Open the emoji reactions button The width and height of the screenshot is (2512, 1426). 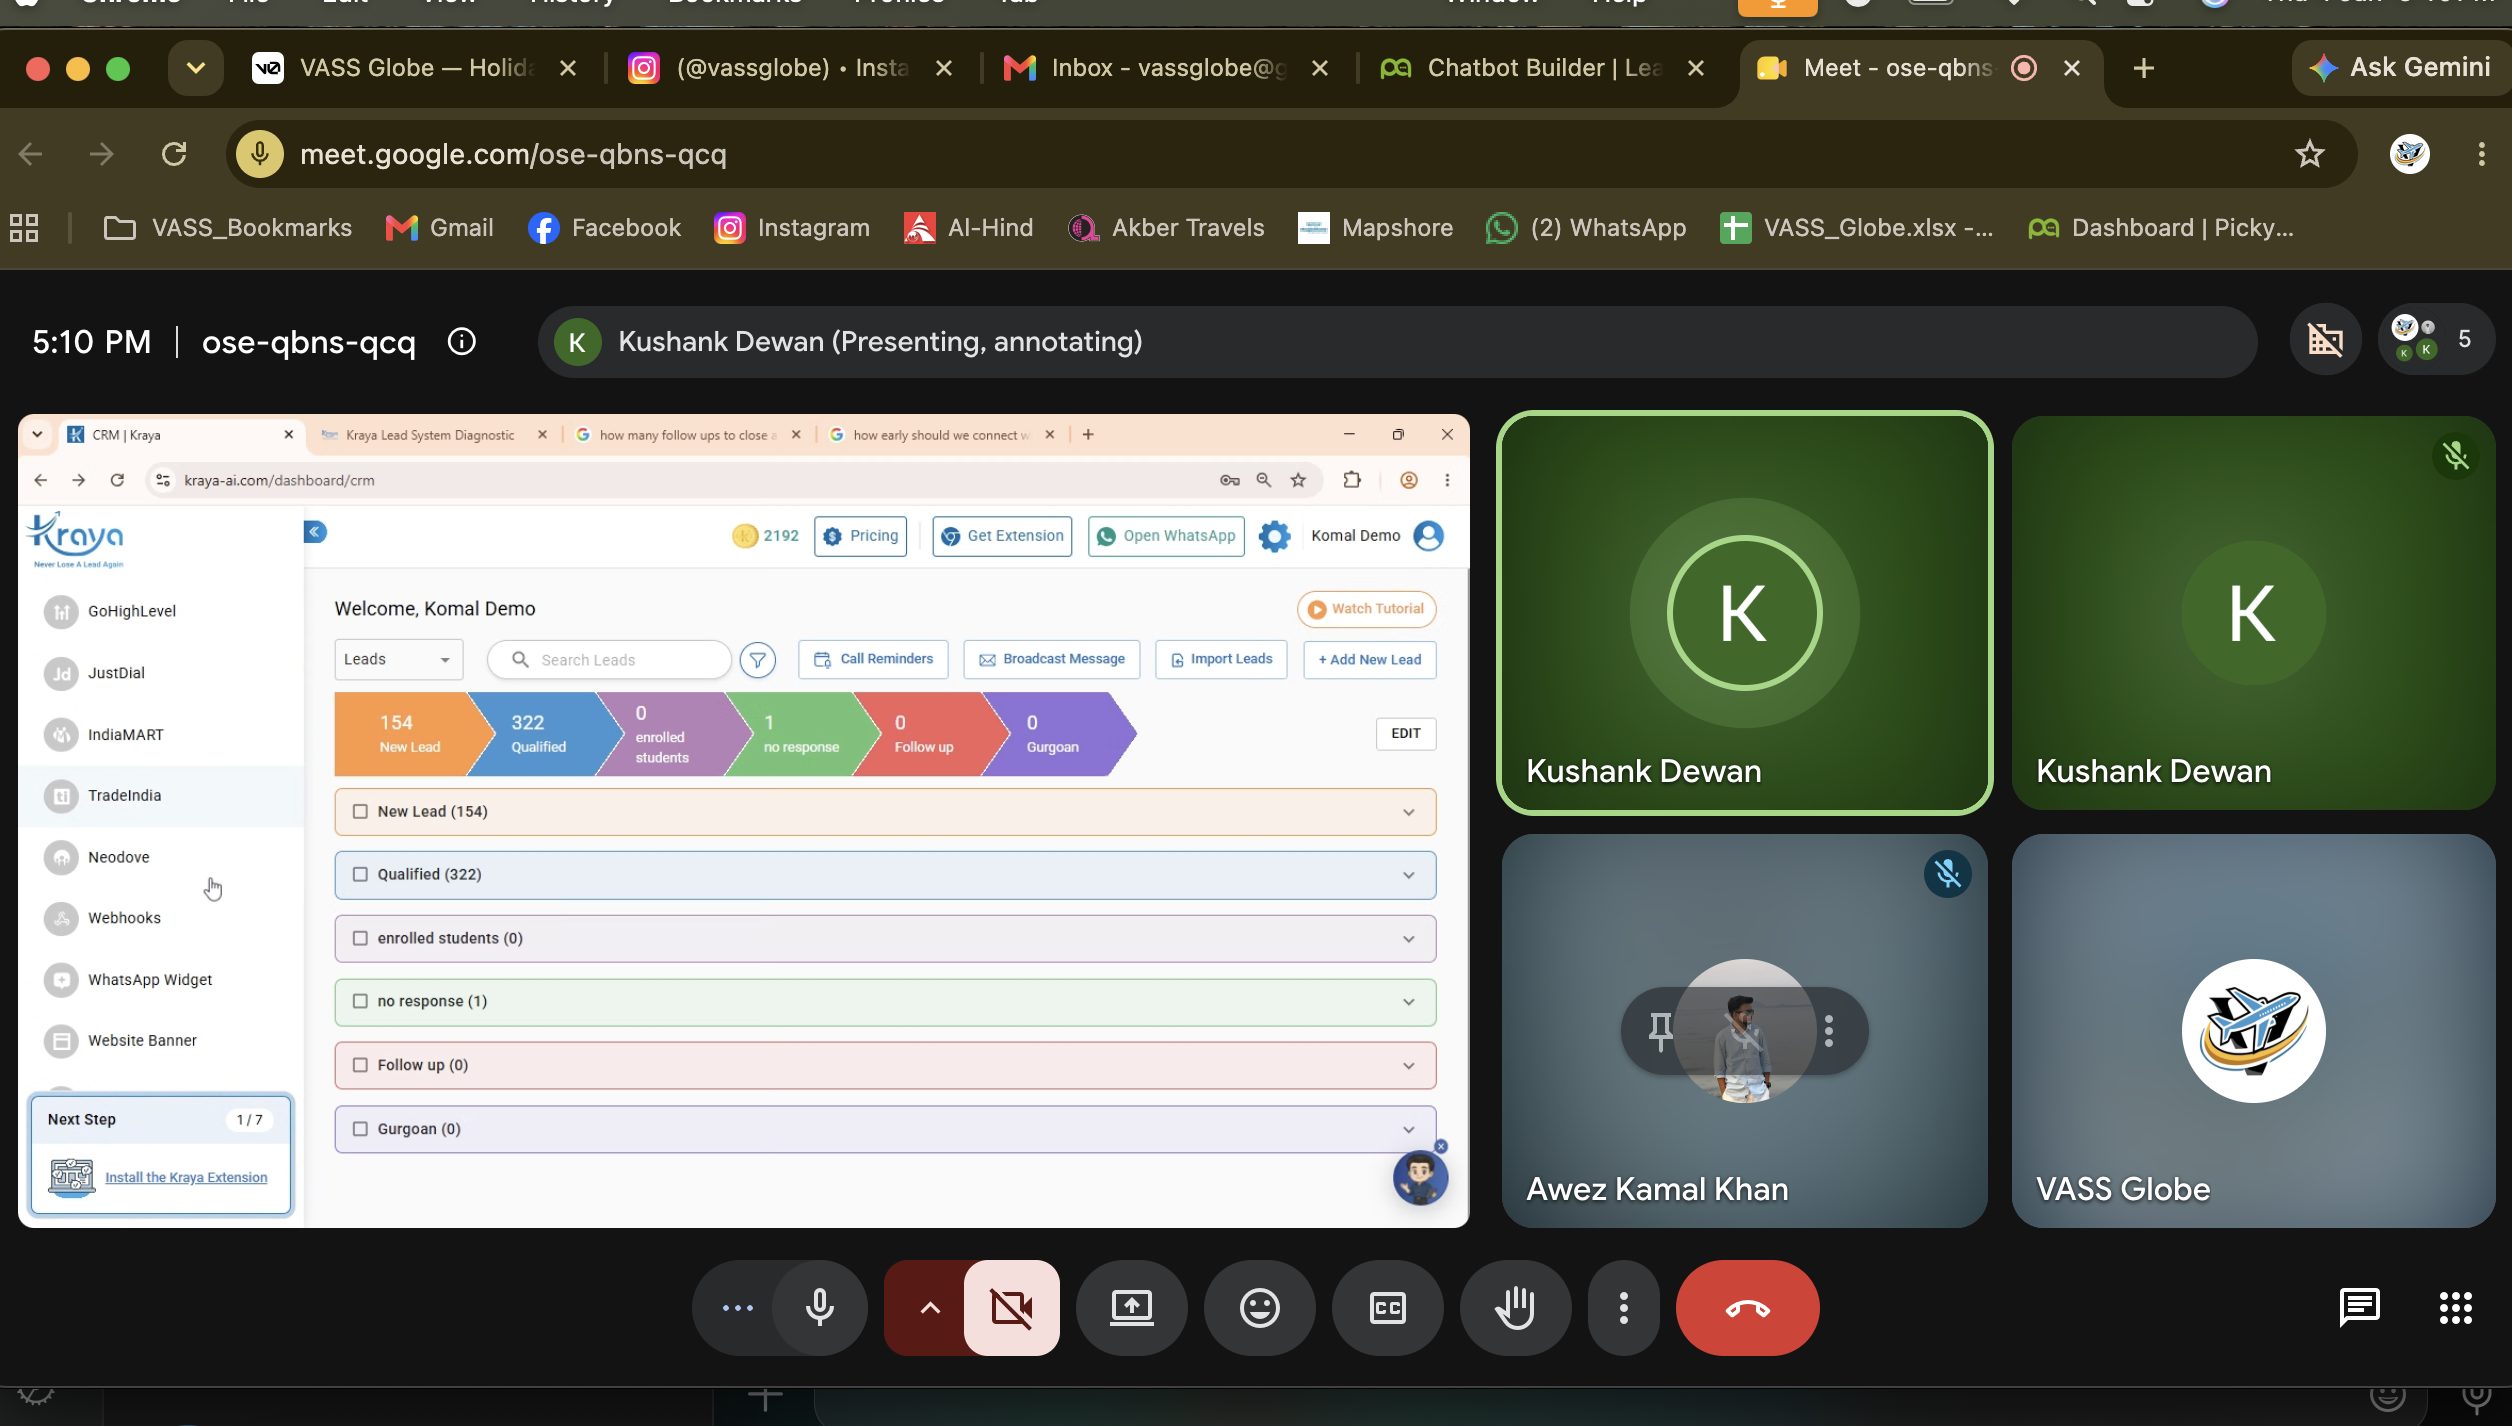pyautogui.click(x=1259, y=1308)
